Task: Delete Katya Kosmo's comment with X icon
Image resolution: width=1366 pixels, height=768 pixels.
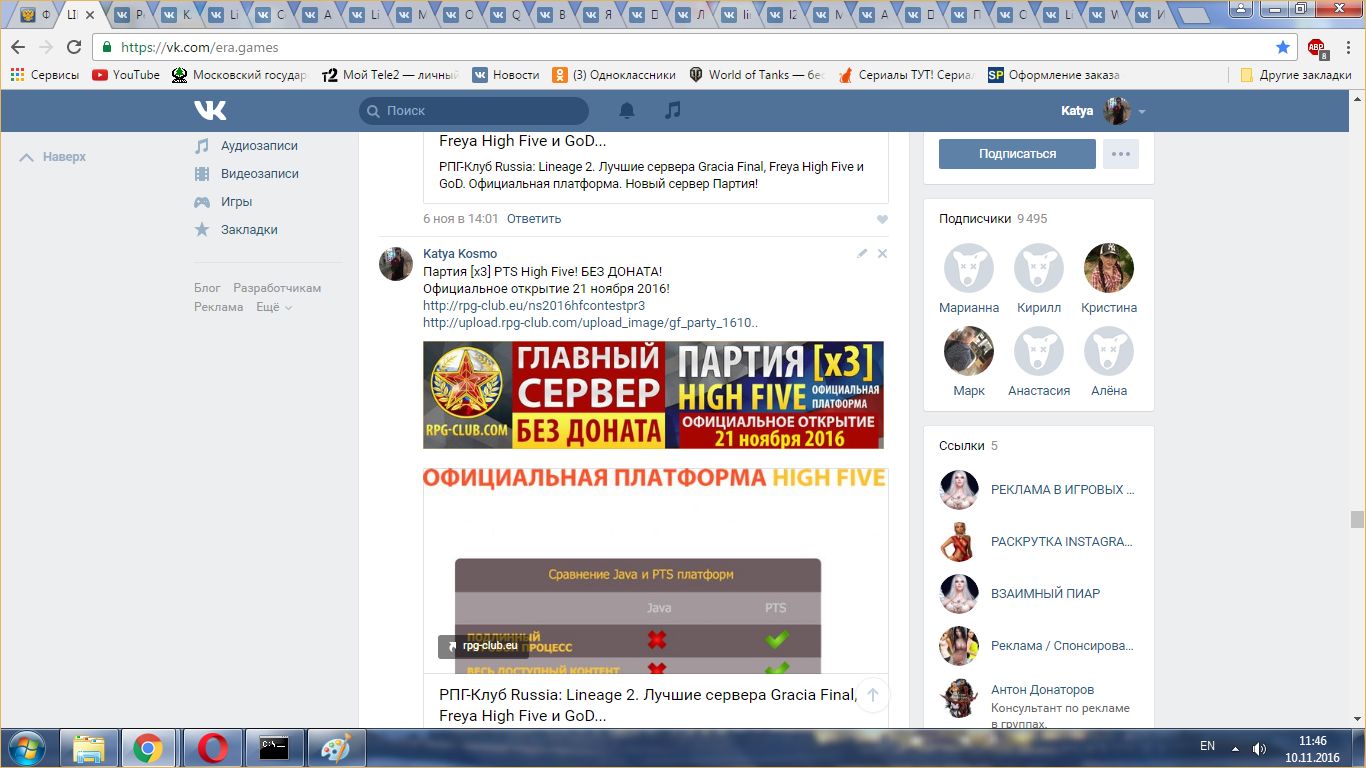Action: coord(882,254)
